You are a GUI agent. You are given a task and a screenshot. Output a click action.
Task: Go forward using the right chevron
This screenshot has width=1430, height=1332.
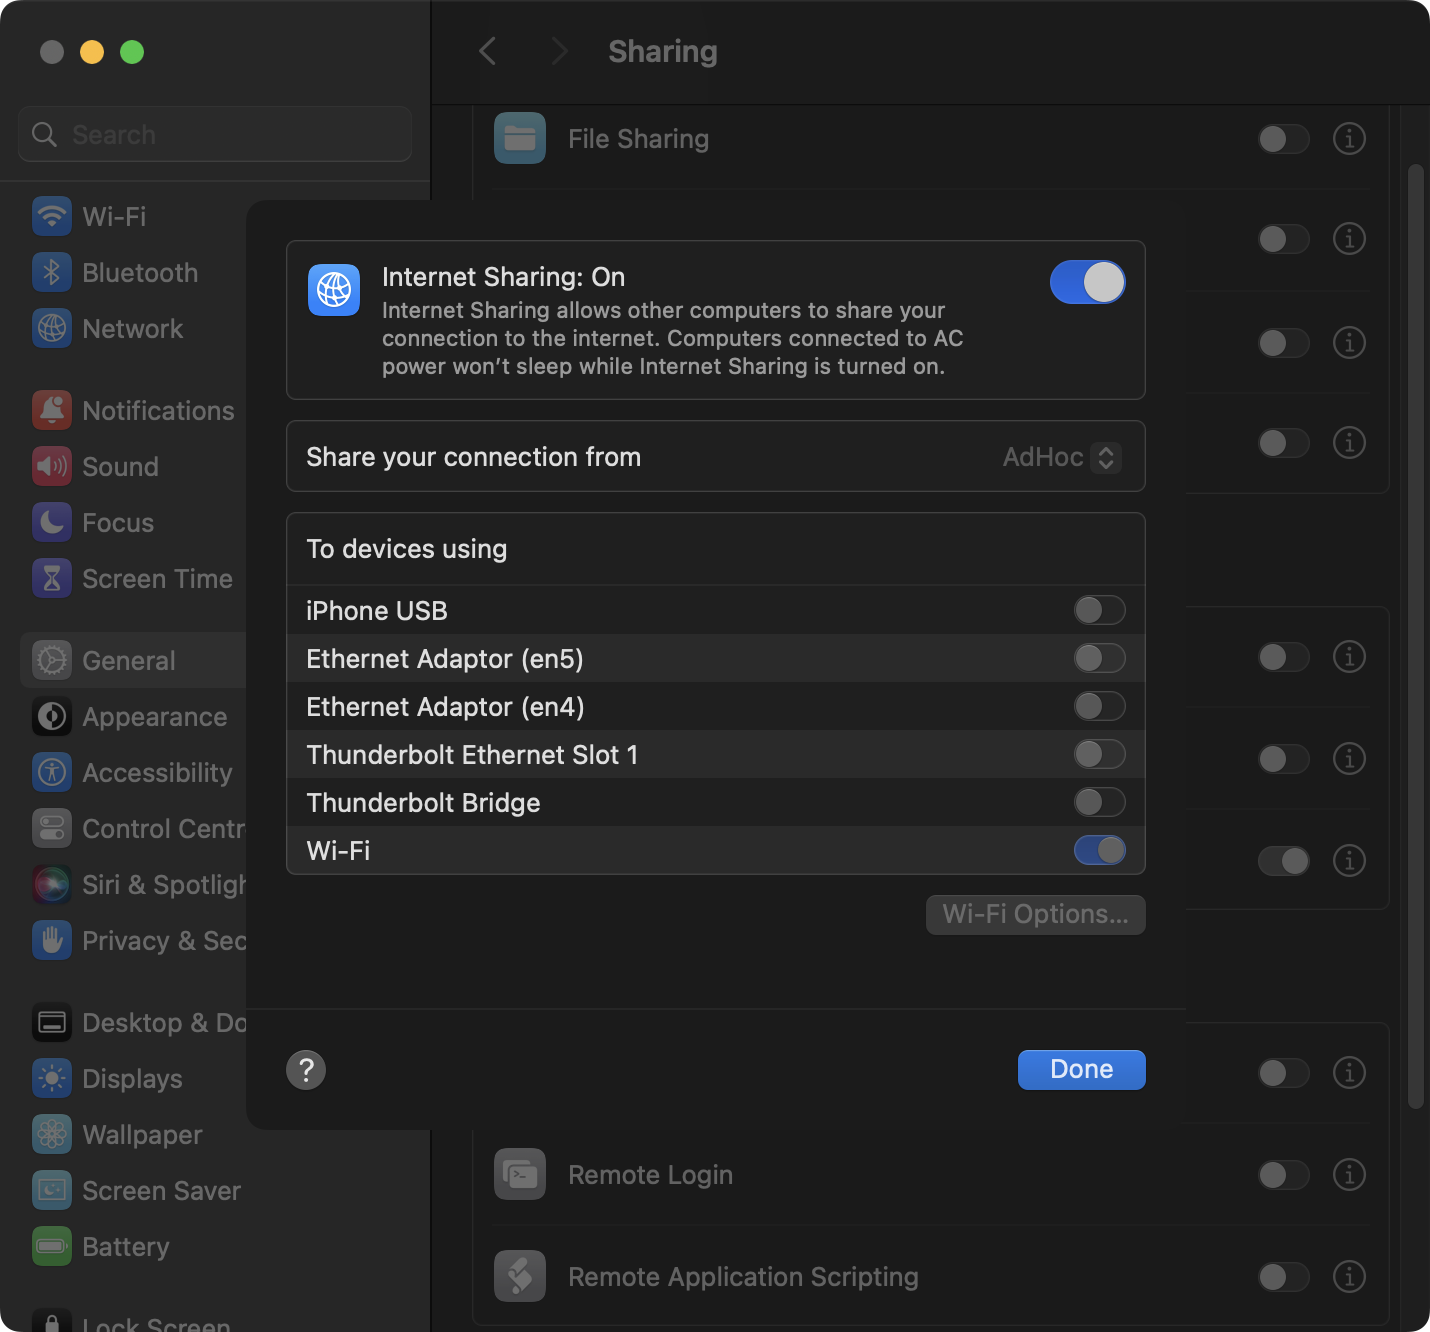tap(559, 51)
